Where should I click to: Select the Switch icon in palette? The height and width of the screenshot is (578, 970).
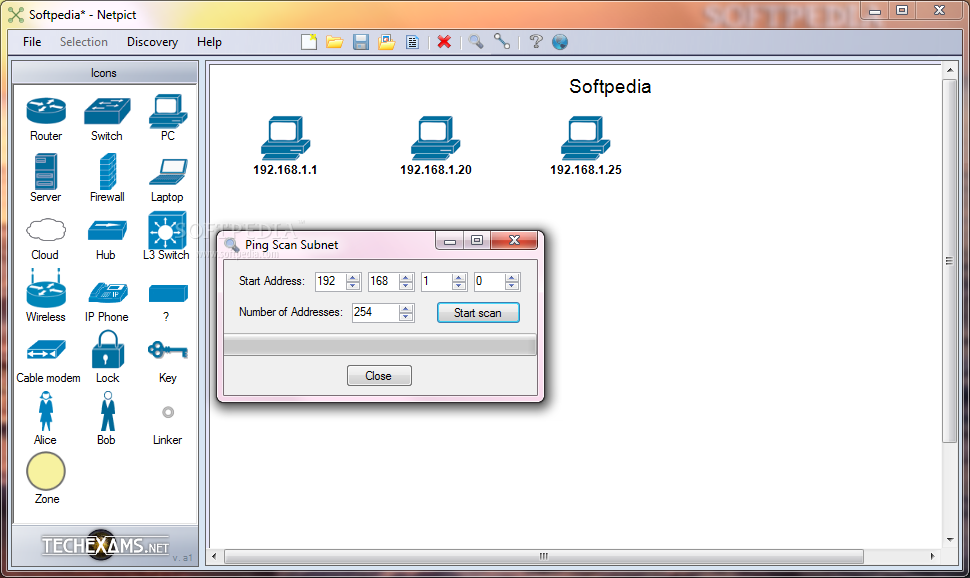tap(107, 111)
